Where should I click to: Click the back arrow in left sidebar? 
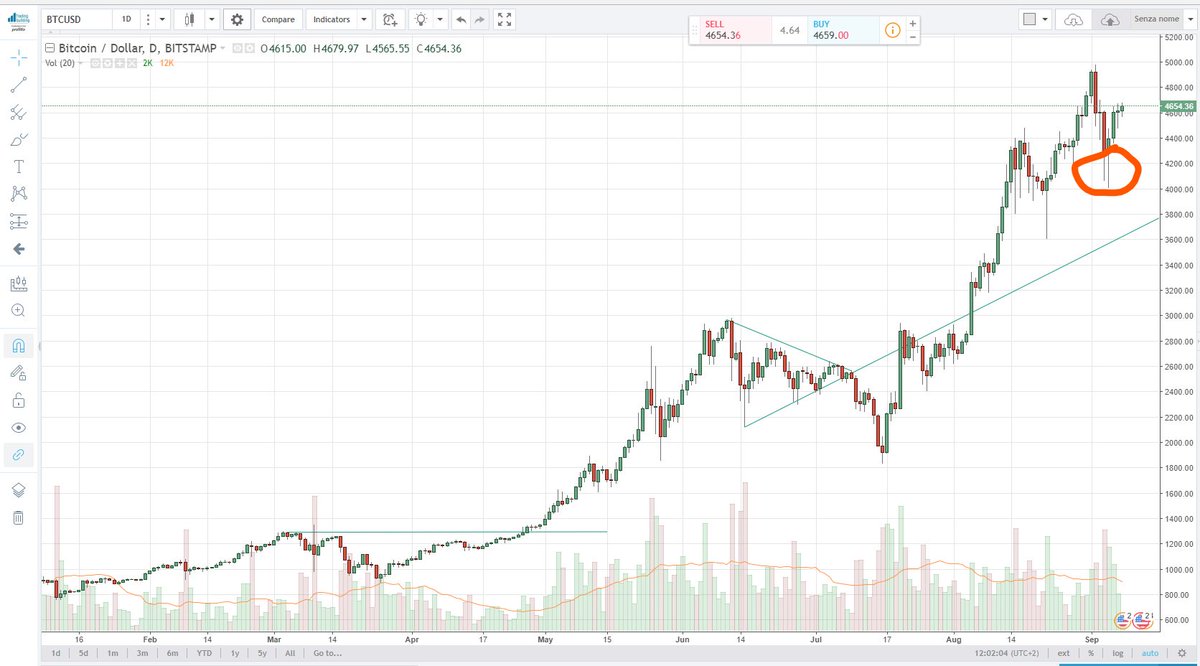point(18,248)
